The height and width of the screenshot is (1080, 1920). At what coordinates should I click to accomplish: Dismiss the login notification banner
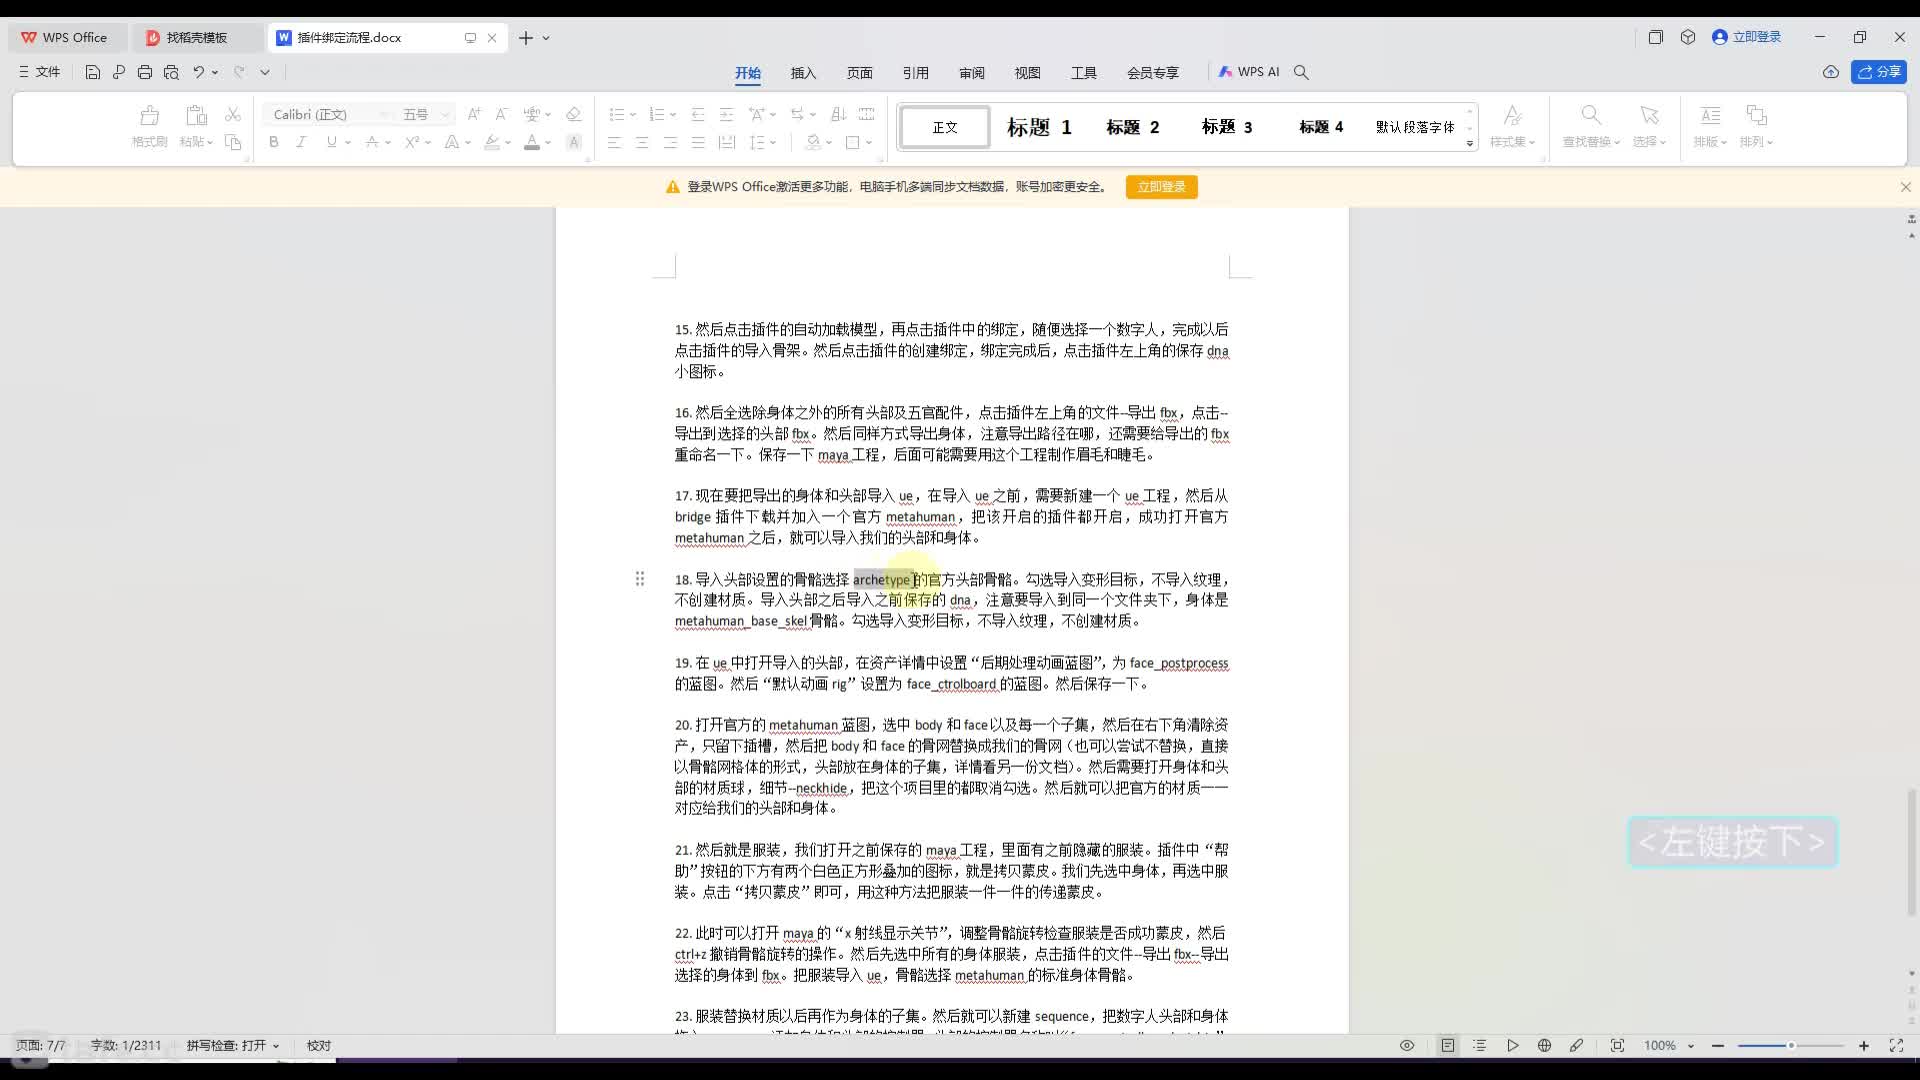[x=1905, y=187]
